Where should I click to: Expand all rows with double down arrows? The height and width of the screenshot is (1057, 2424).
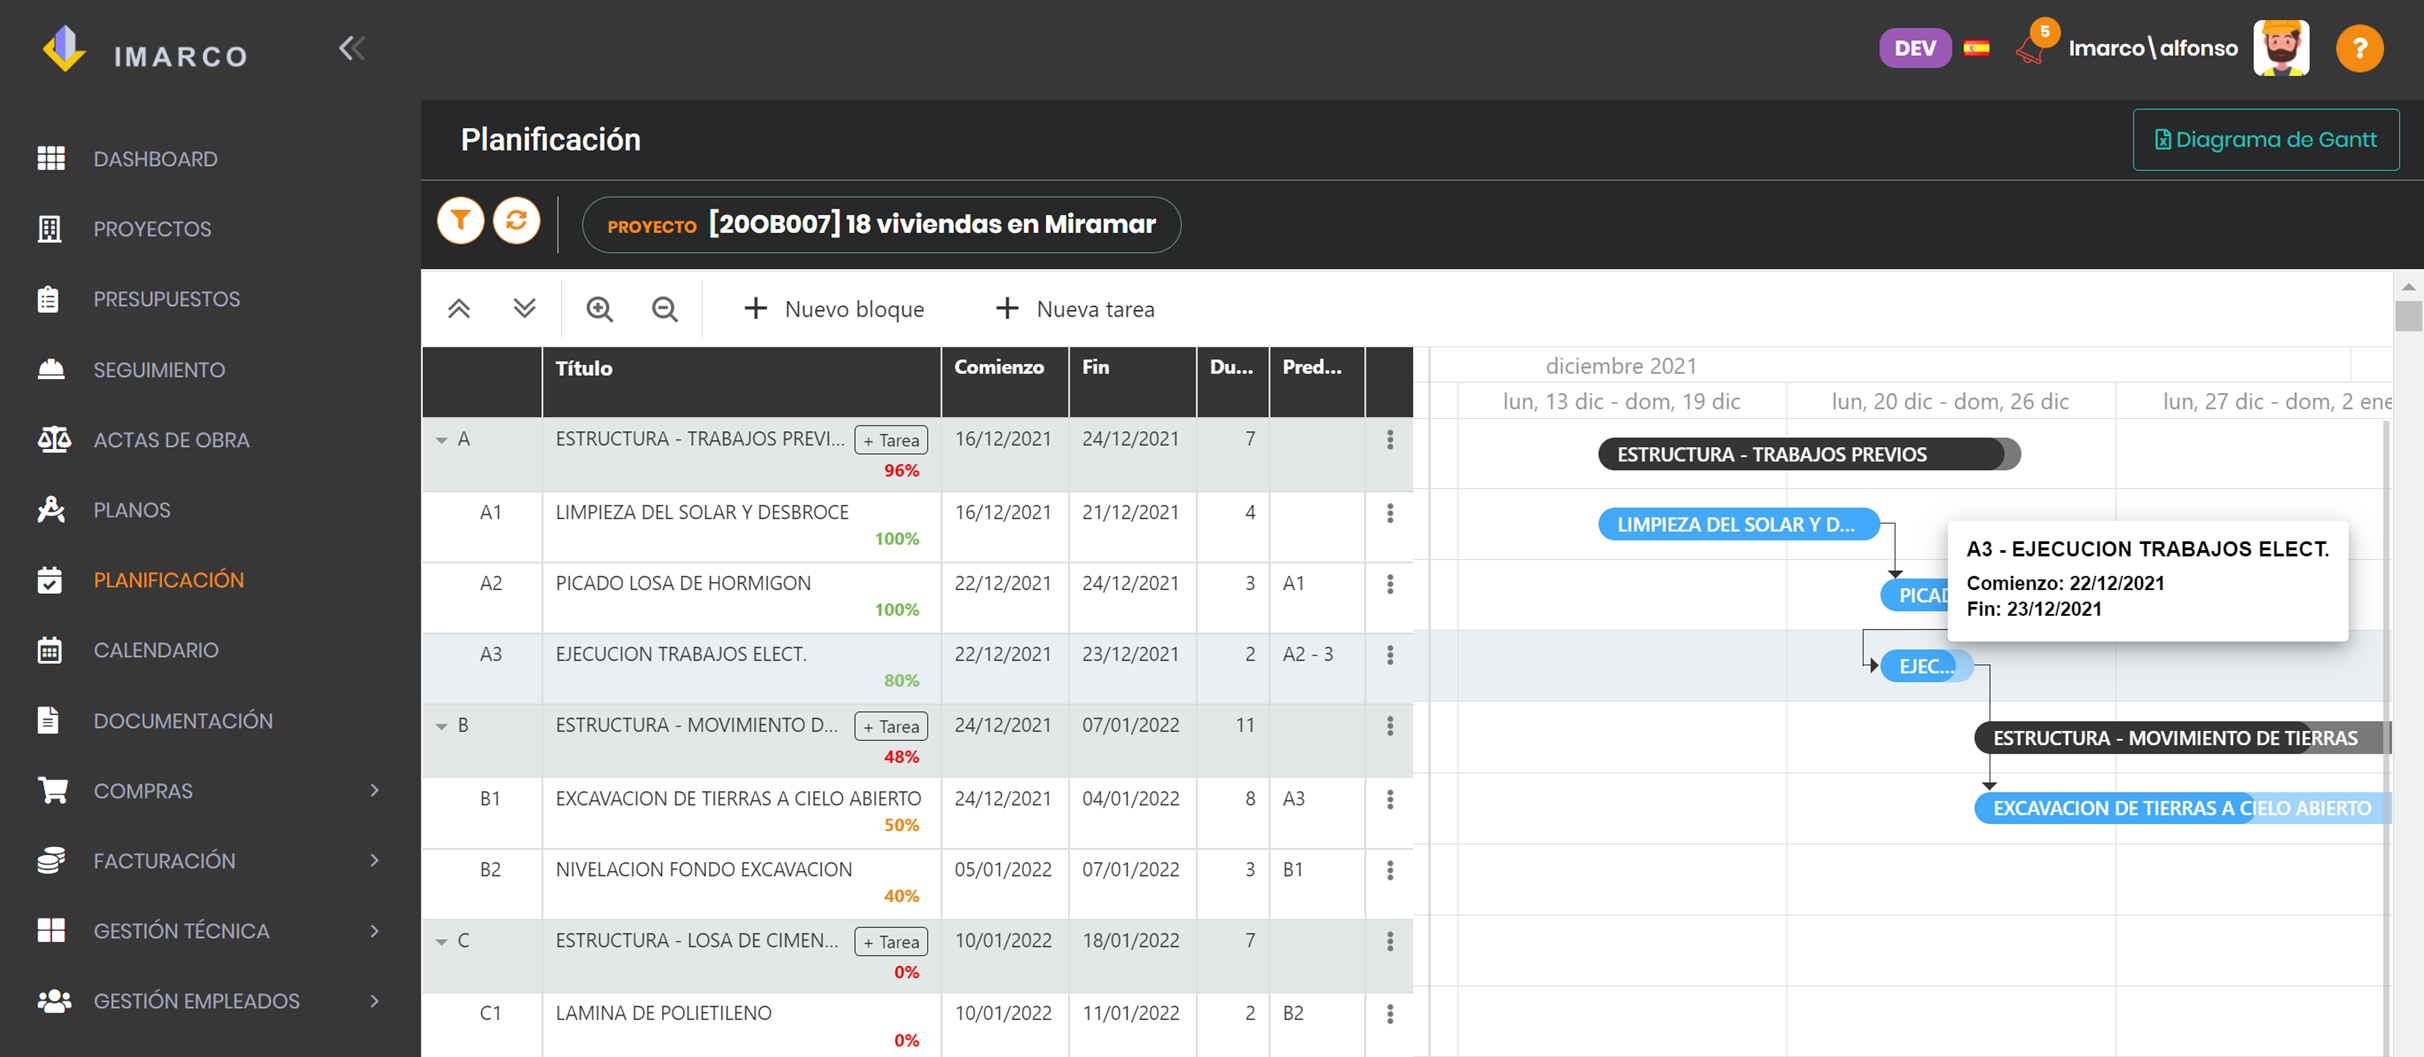524,309
